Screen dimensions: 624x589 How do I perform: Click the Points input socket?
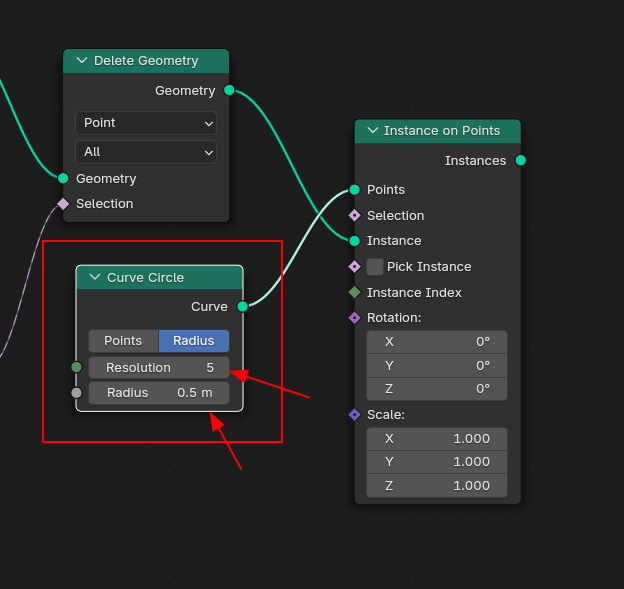coord(355,189)
